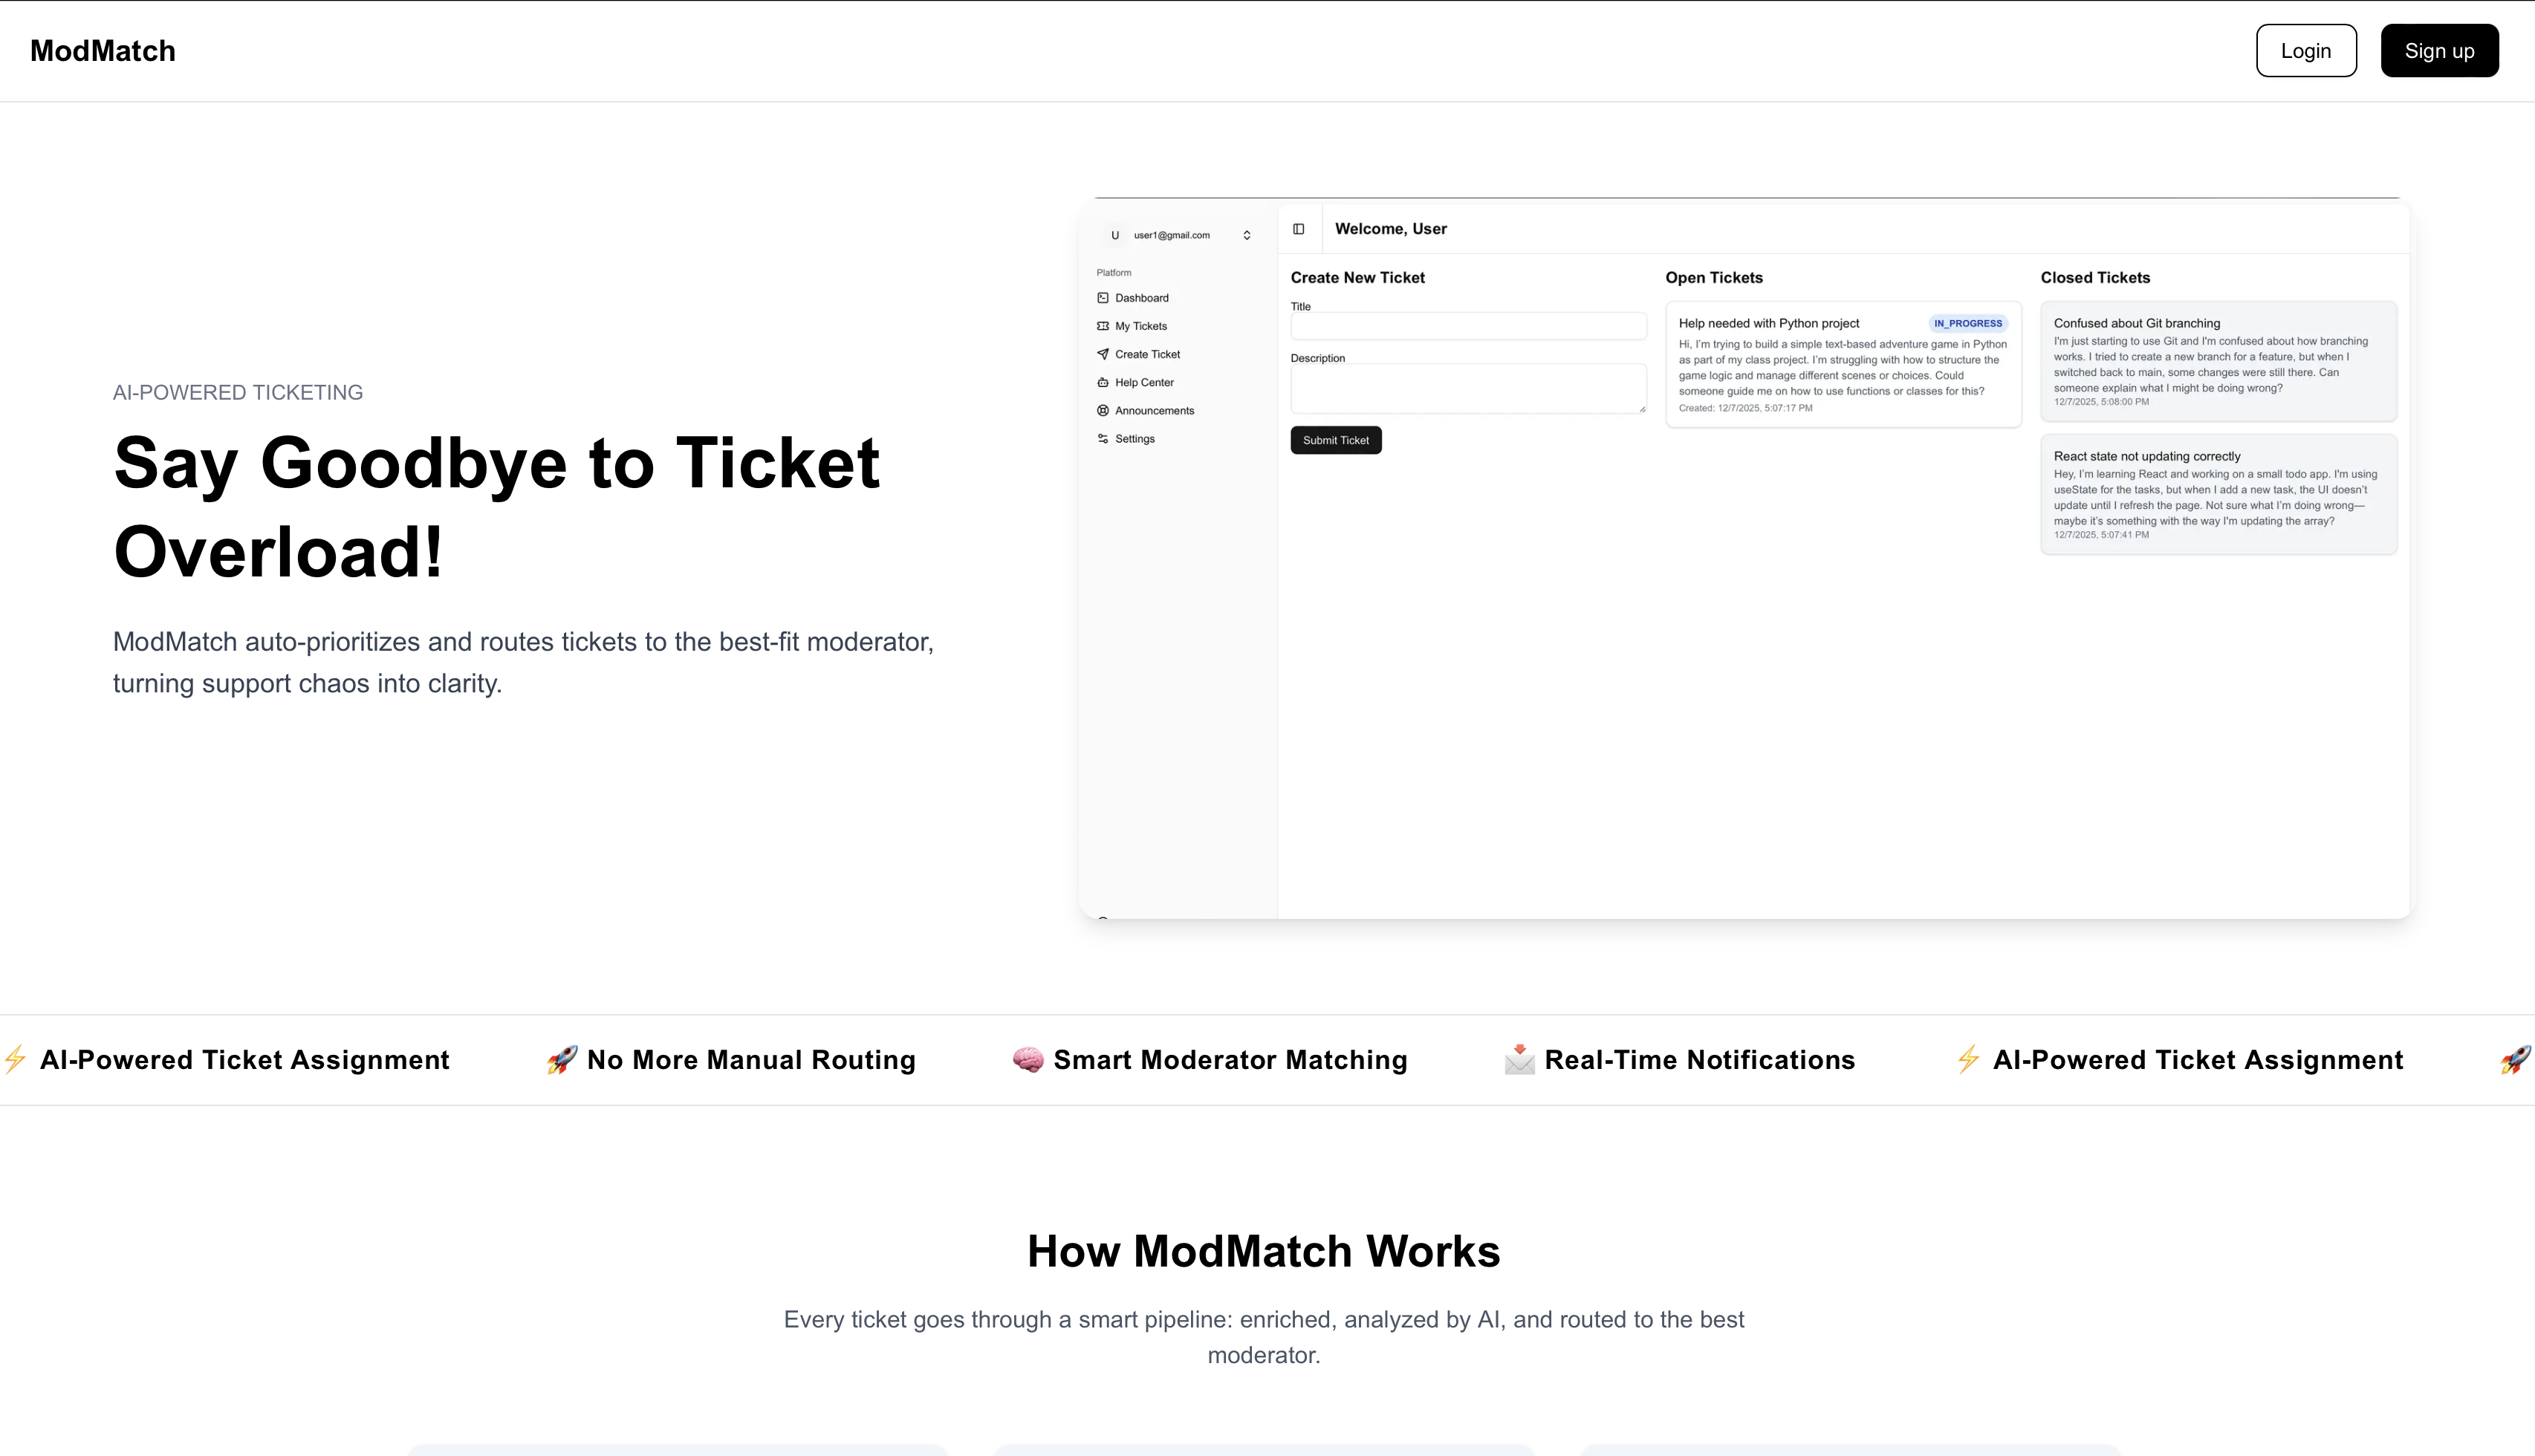The width and height of the screenshot is (2535, 1456).
Task: Click the ModMatch logo text
Action: [x=103, y=51]
